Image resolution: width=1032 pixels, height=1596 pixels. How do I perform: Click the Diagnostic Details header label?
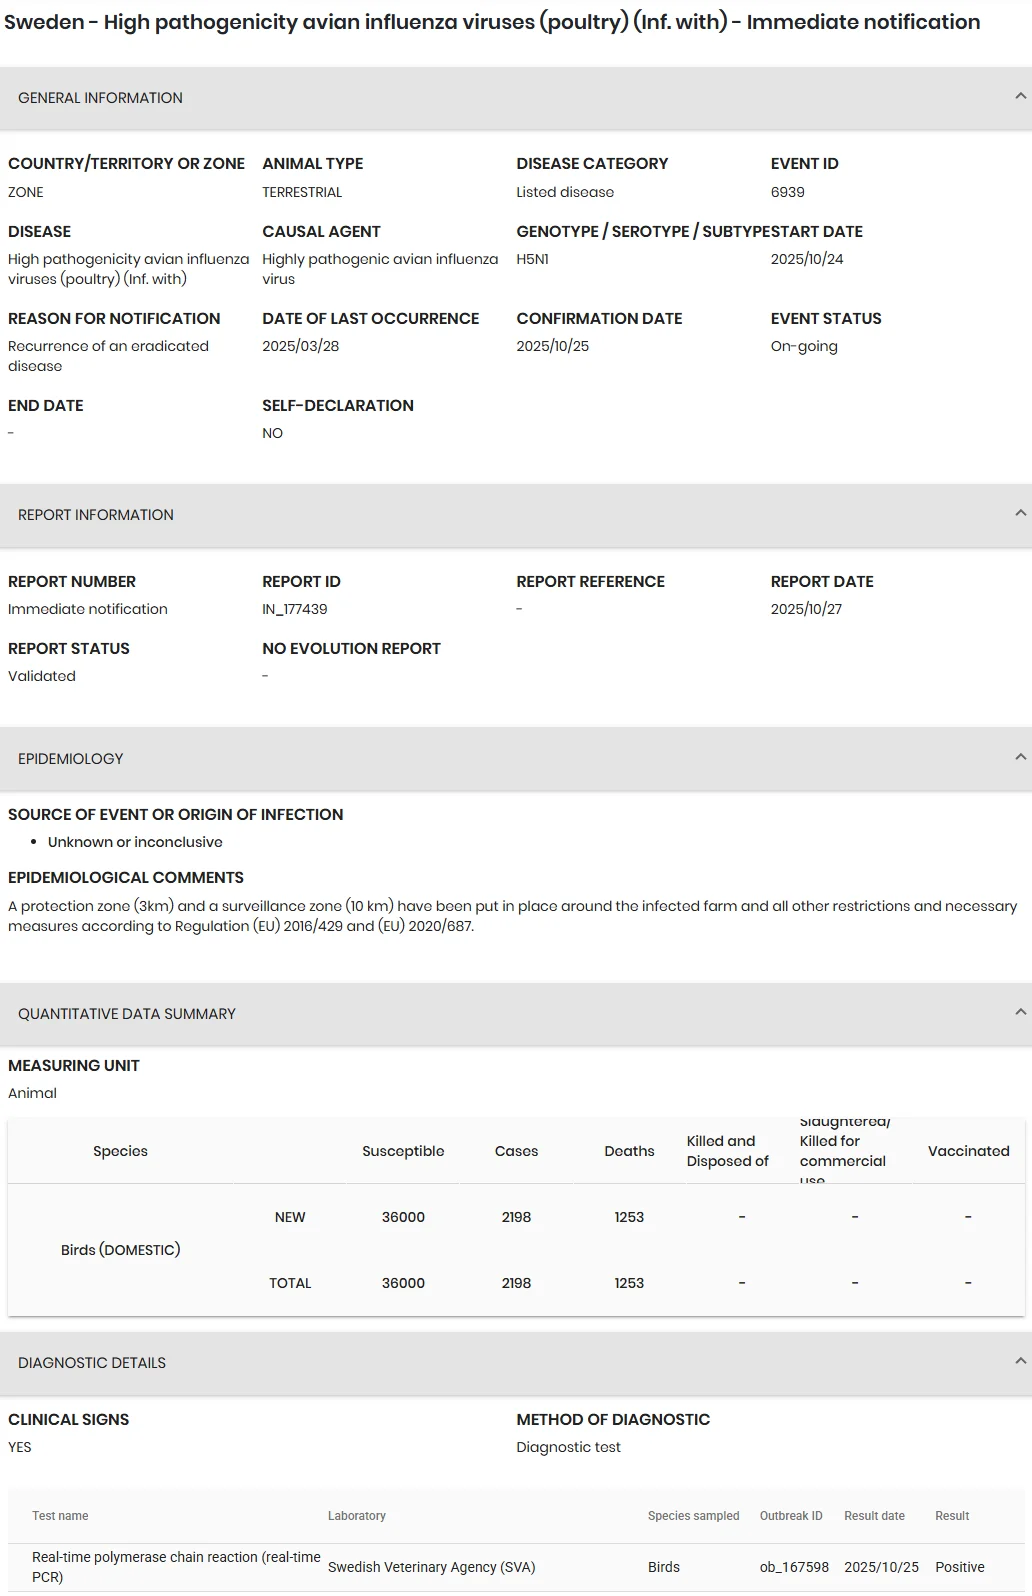92,1363
